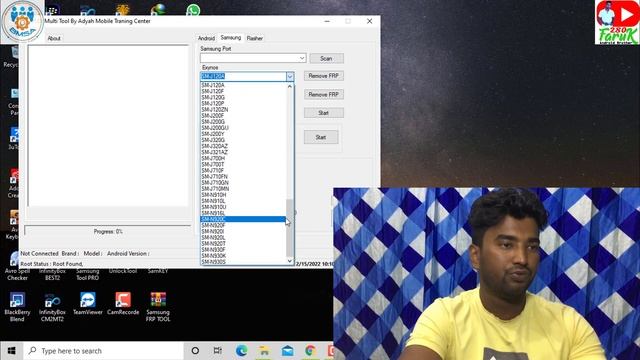Click inside the empty log output area
This screenshot has width=640, height=360.
109,126
